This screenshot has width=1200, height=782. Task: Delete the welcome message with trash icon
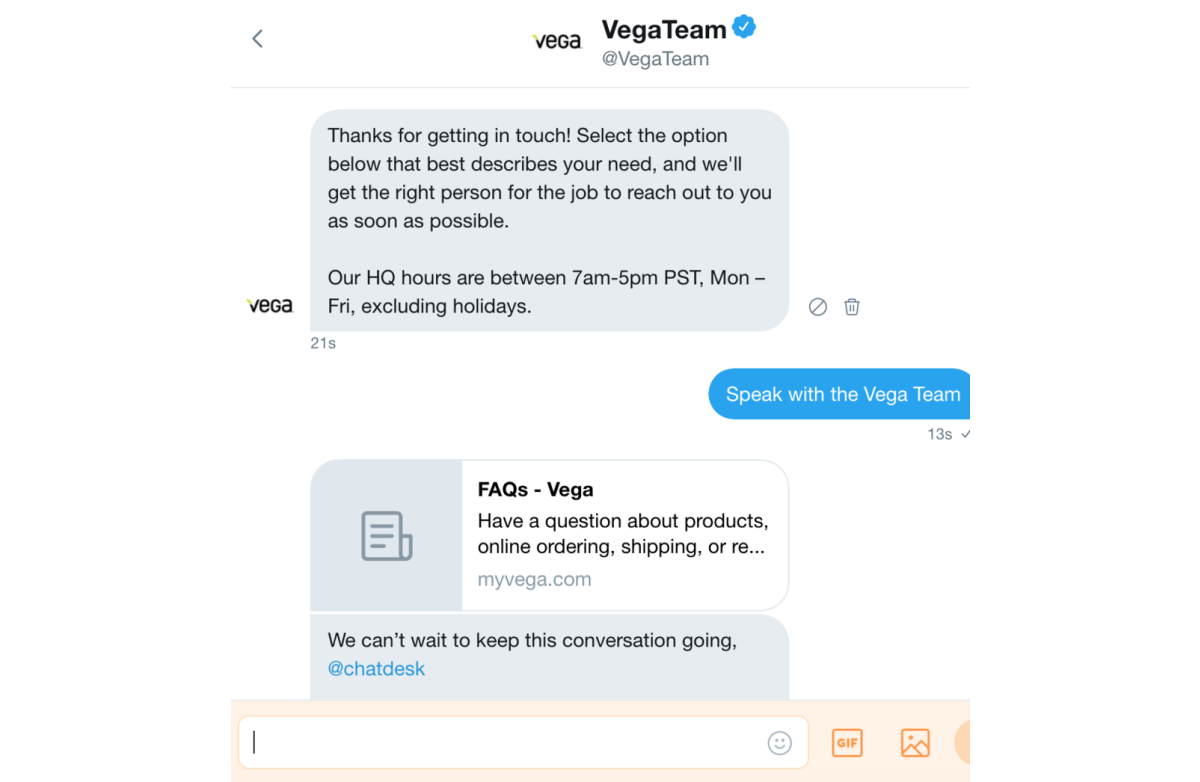click(852, 307)
